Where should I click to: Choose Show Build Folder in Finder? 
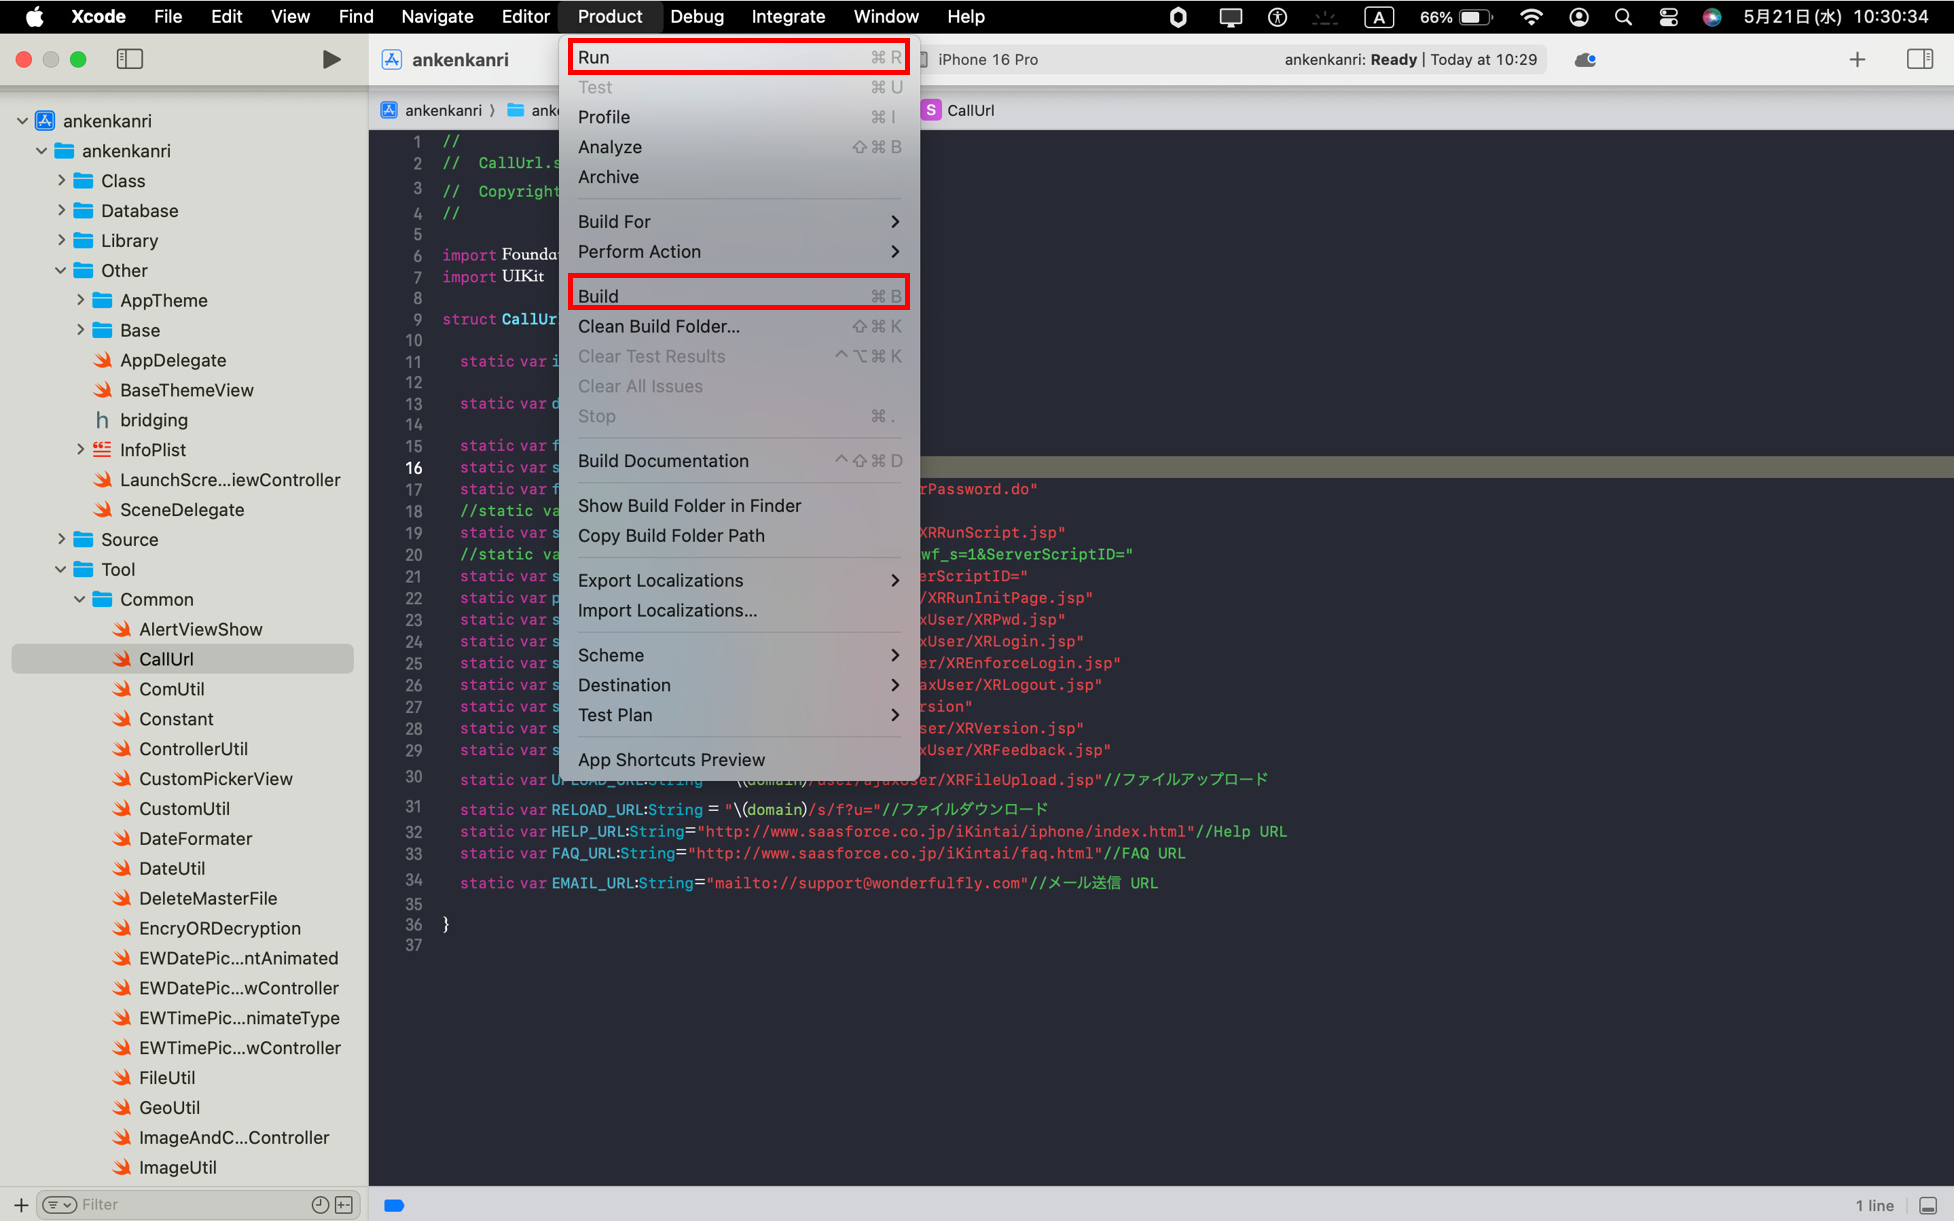738,506
